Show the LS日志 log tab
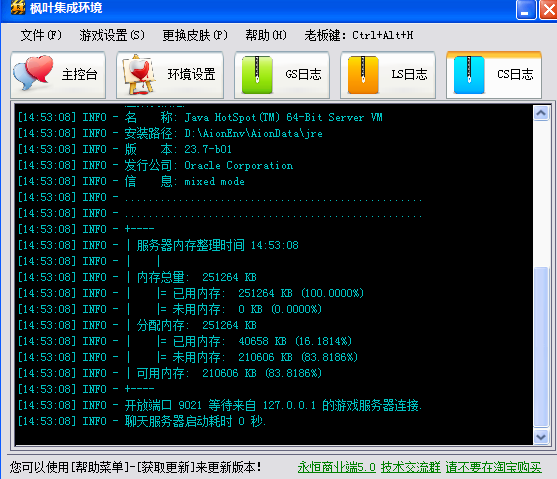The height and width of the screenshot is (479, 557). click(388, 75)
